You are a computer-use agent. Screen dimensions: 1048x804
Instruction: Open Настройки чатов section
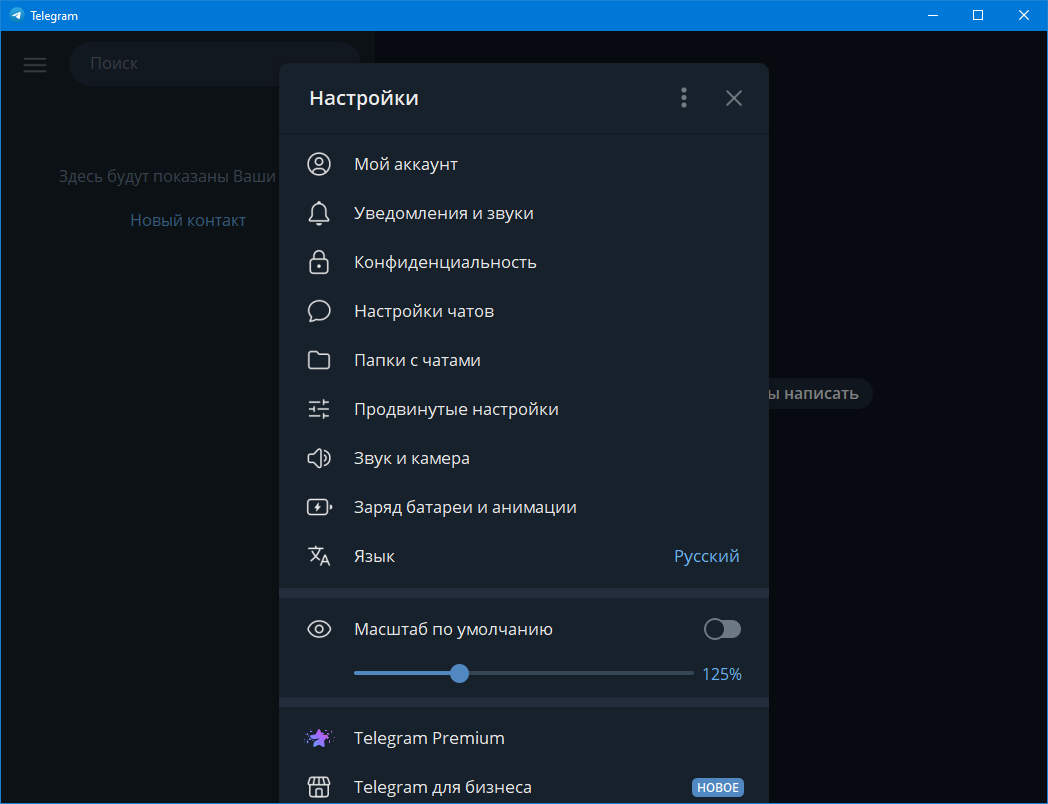tap(523, 311)
